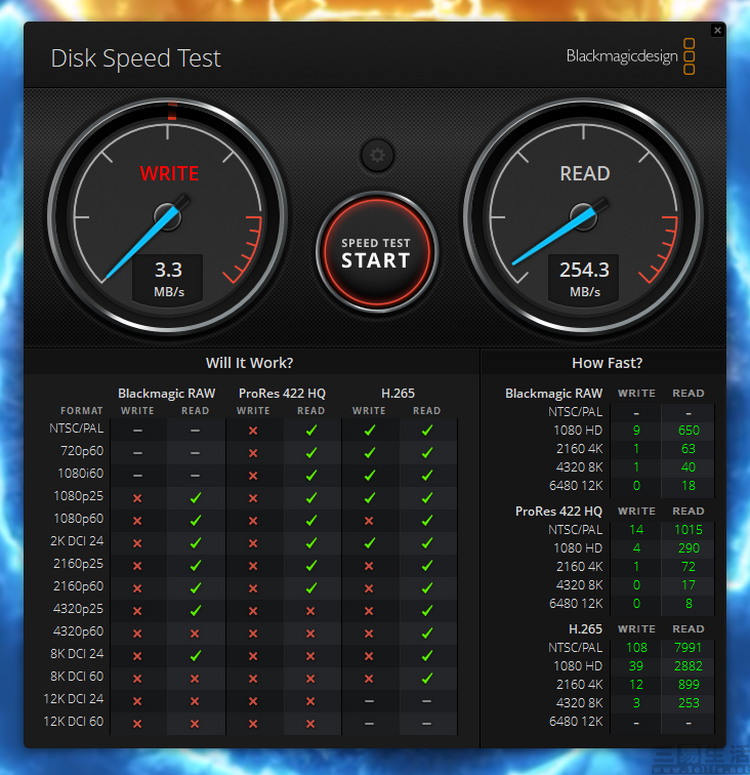Viewport: 750px width, 775px height.
Task: Click the 2K DCI 24 format row label
Action: pyautogui.click(x=77, y=541)
